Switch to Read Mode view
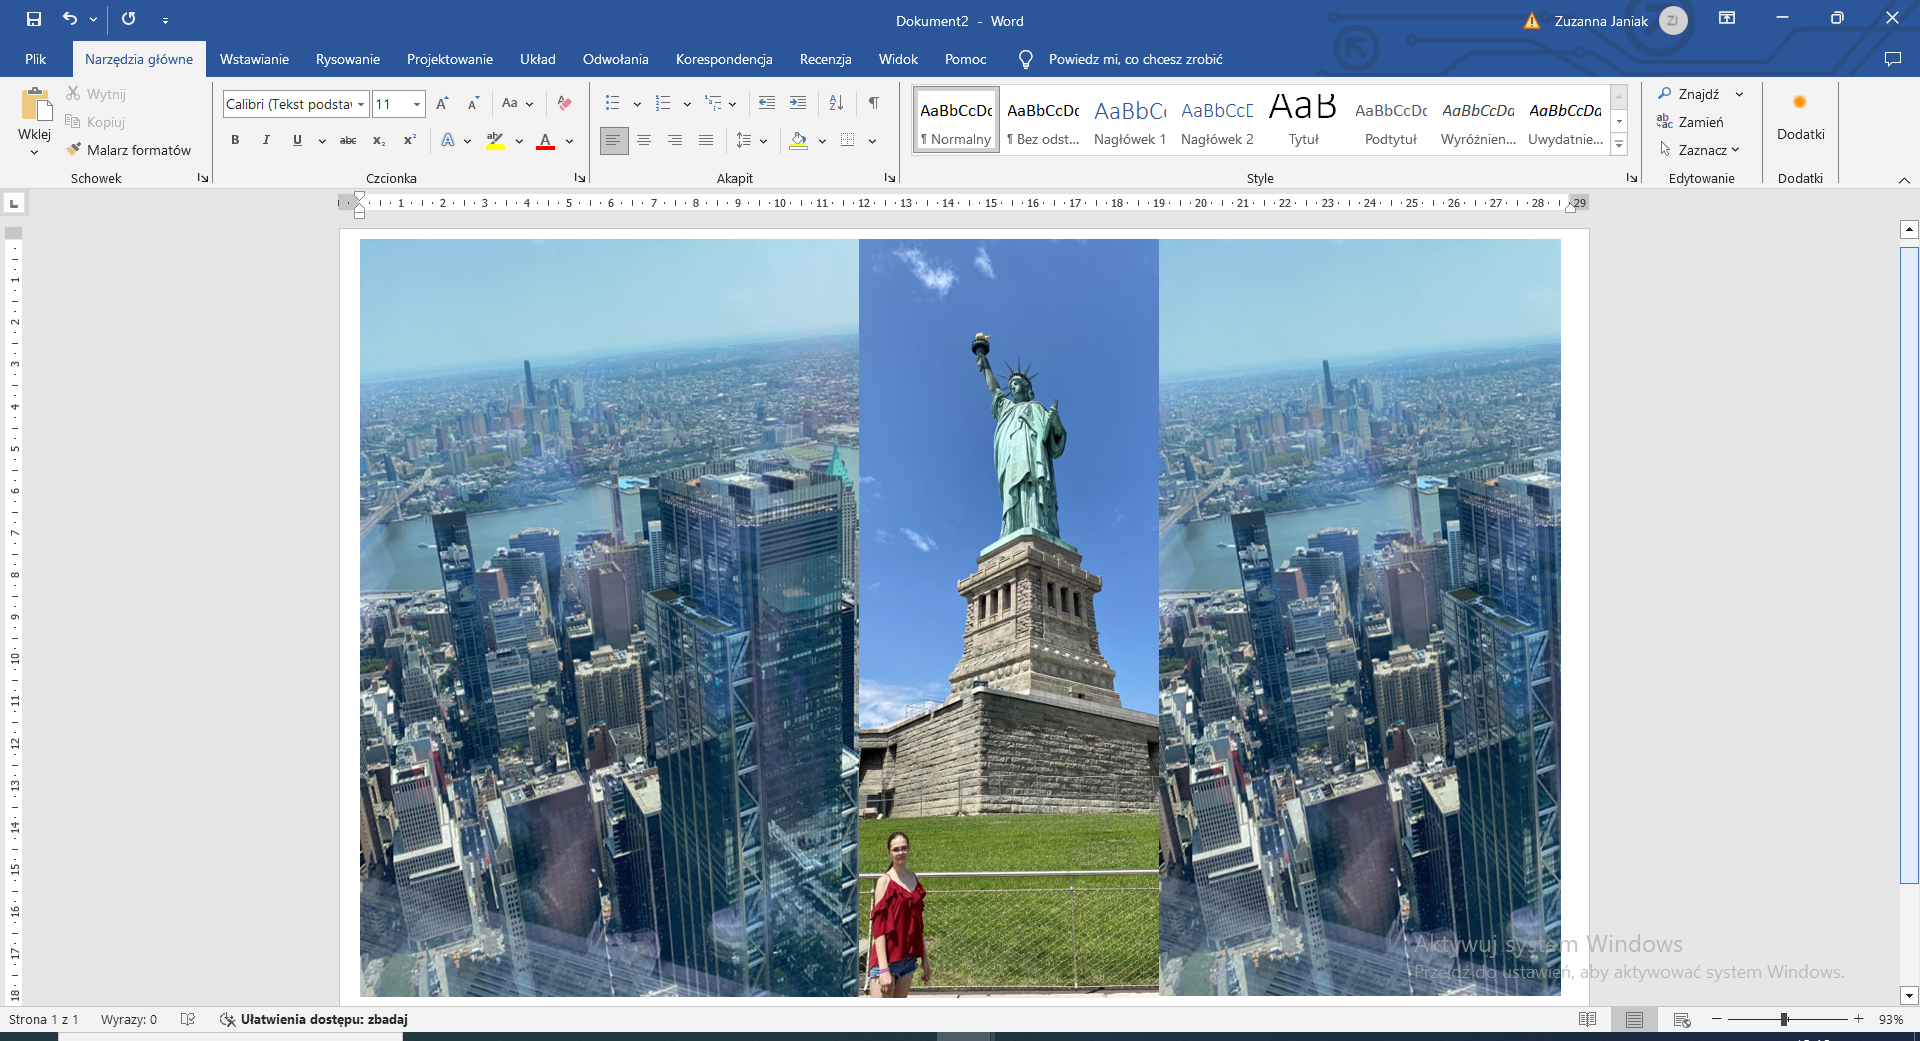This screenshot has width=1920, height=1041. tap(1587, 1020)
